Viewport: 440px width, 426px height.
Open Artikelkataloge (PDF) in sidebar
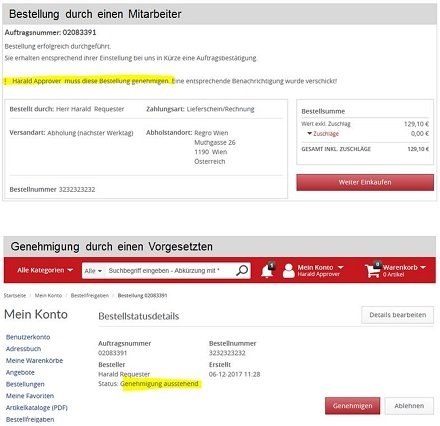[37, 407]
